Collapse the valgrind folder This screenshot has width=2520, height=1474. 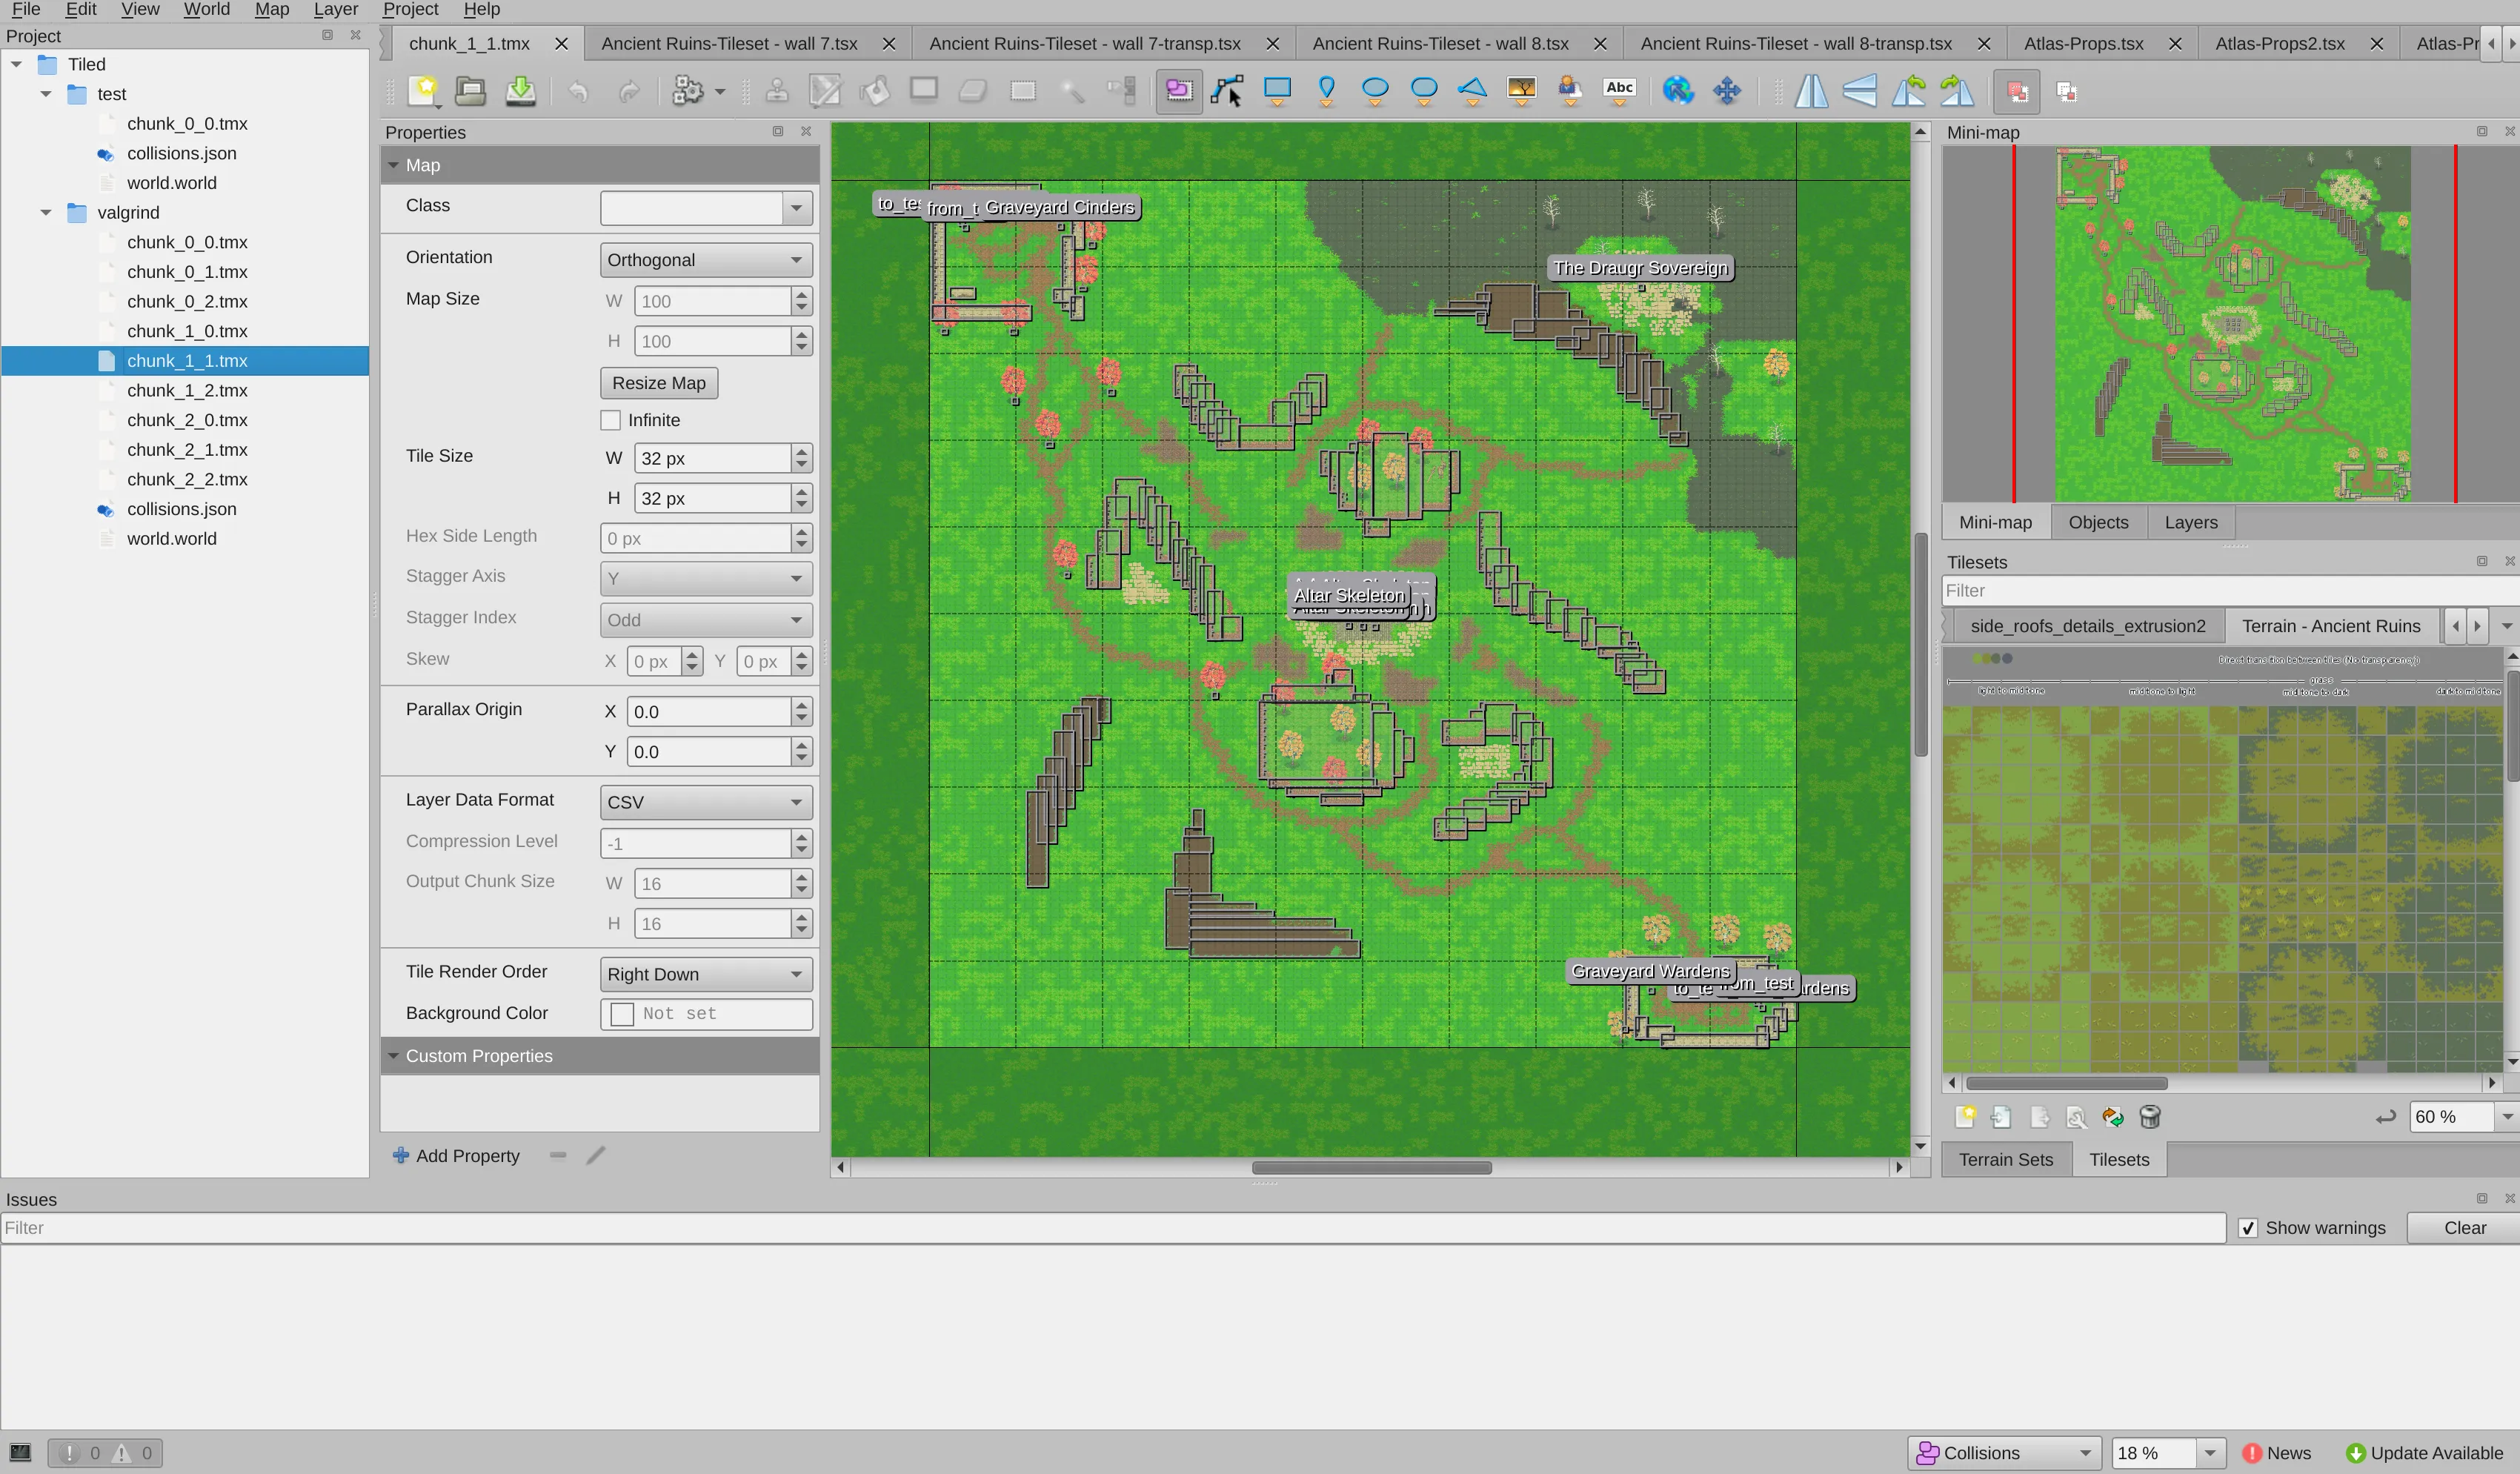45,212
